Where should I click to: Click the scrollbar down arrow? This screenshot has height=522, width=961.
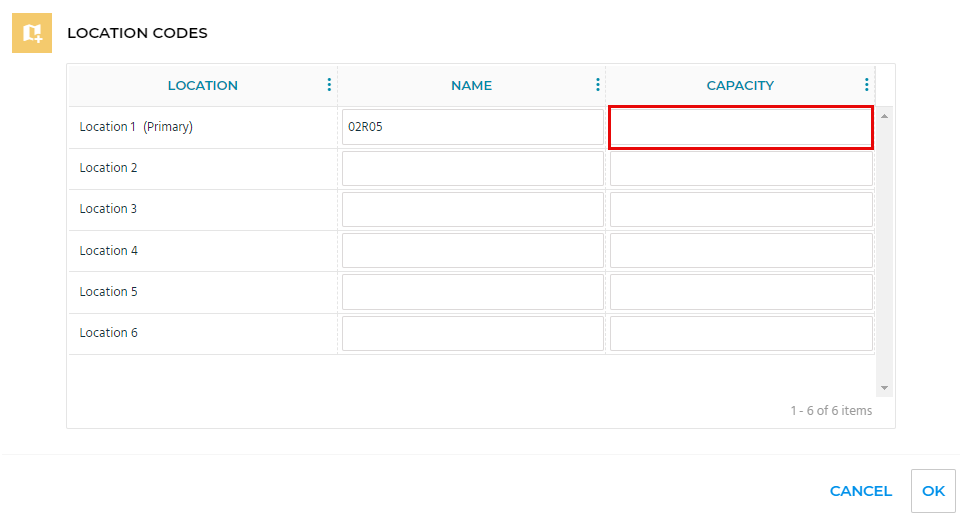[x=884, y=387]
